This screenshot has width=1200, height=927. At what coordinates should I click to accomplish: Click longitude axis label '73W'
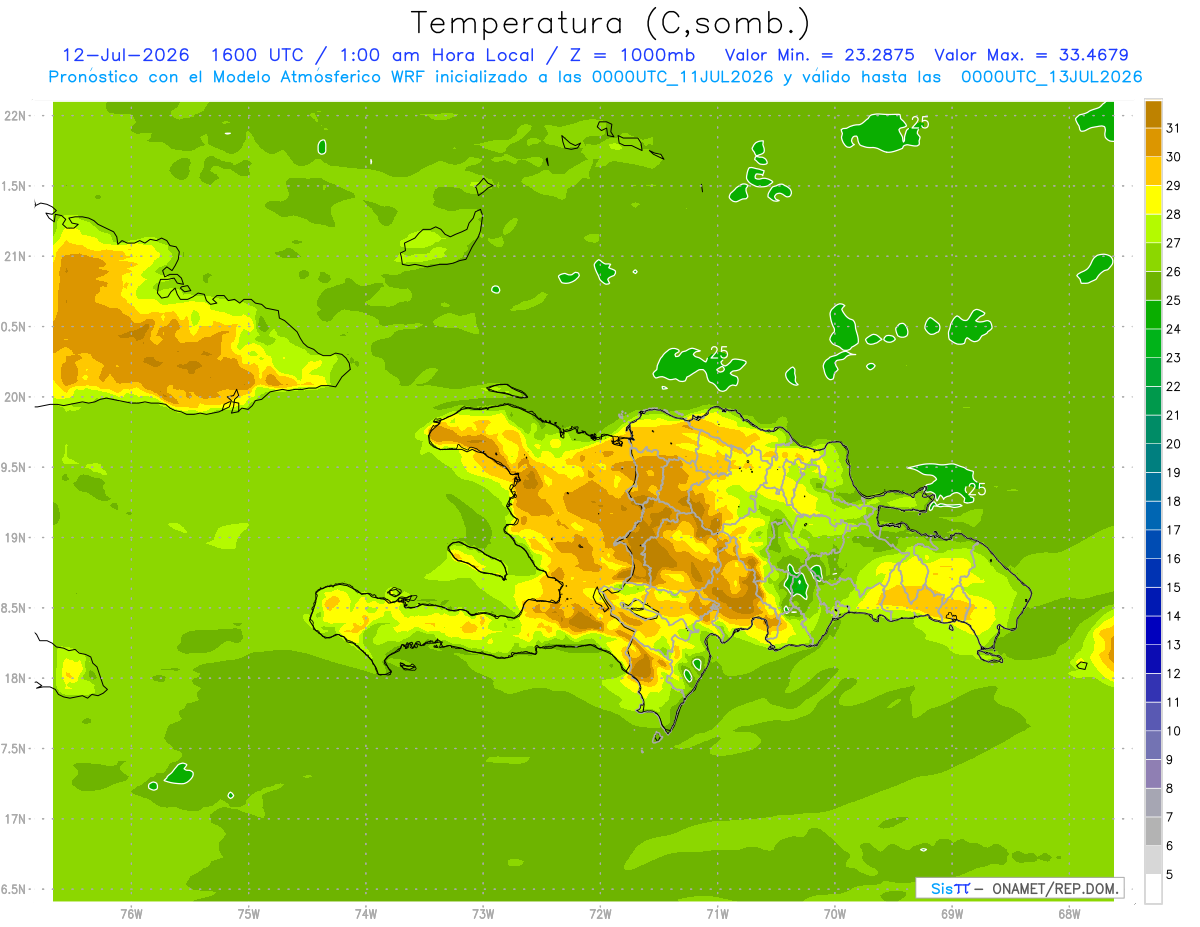click(483, 913)
